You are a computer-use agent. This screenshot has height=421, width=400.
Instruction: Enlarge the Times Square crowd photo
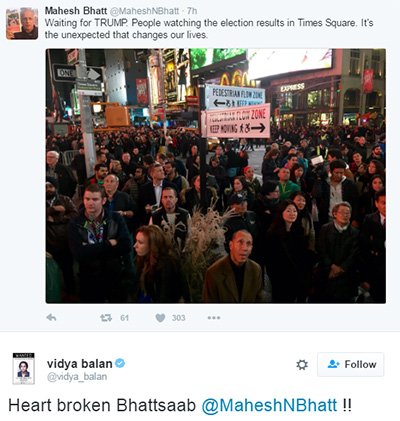coord(216,176)
